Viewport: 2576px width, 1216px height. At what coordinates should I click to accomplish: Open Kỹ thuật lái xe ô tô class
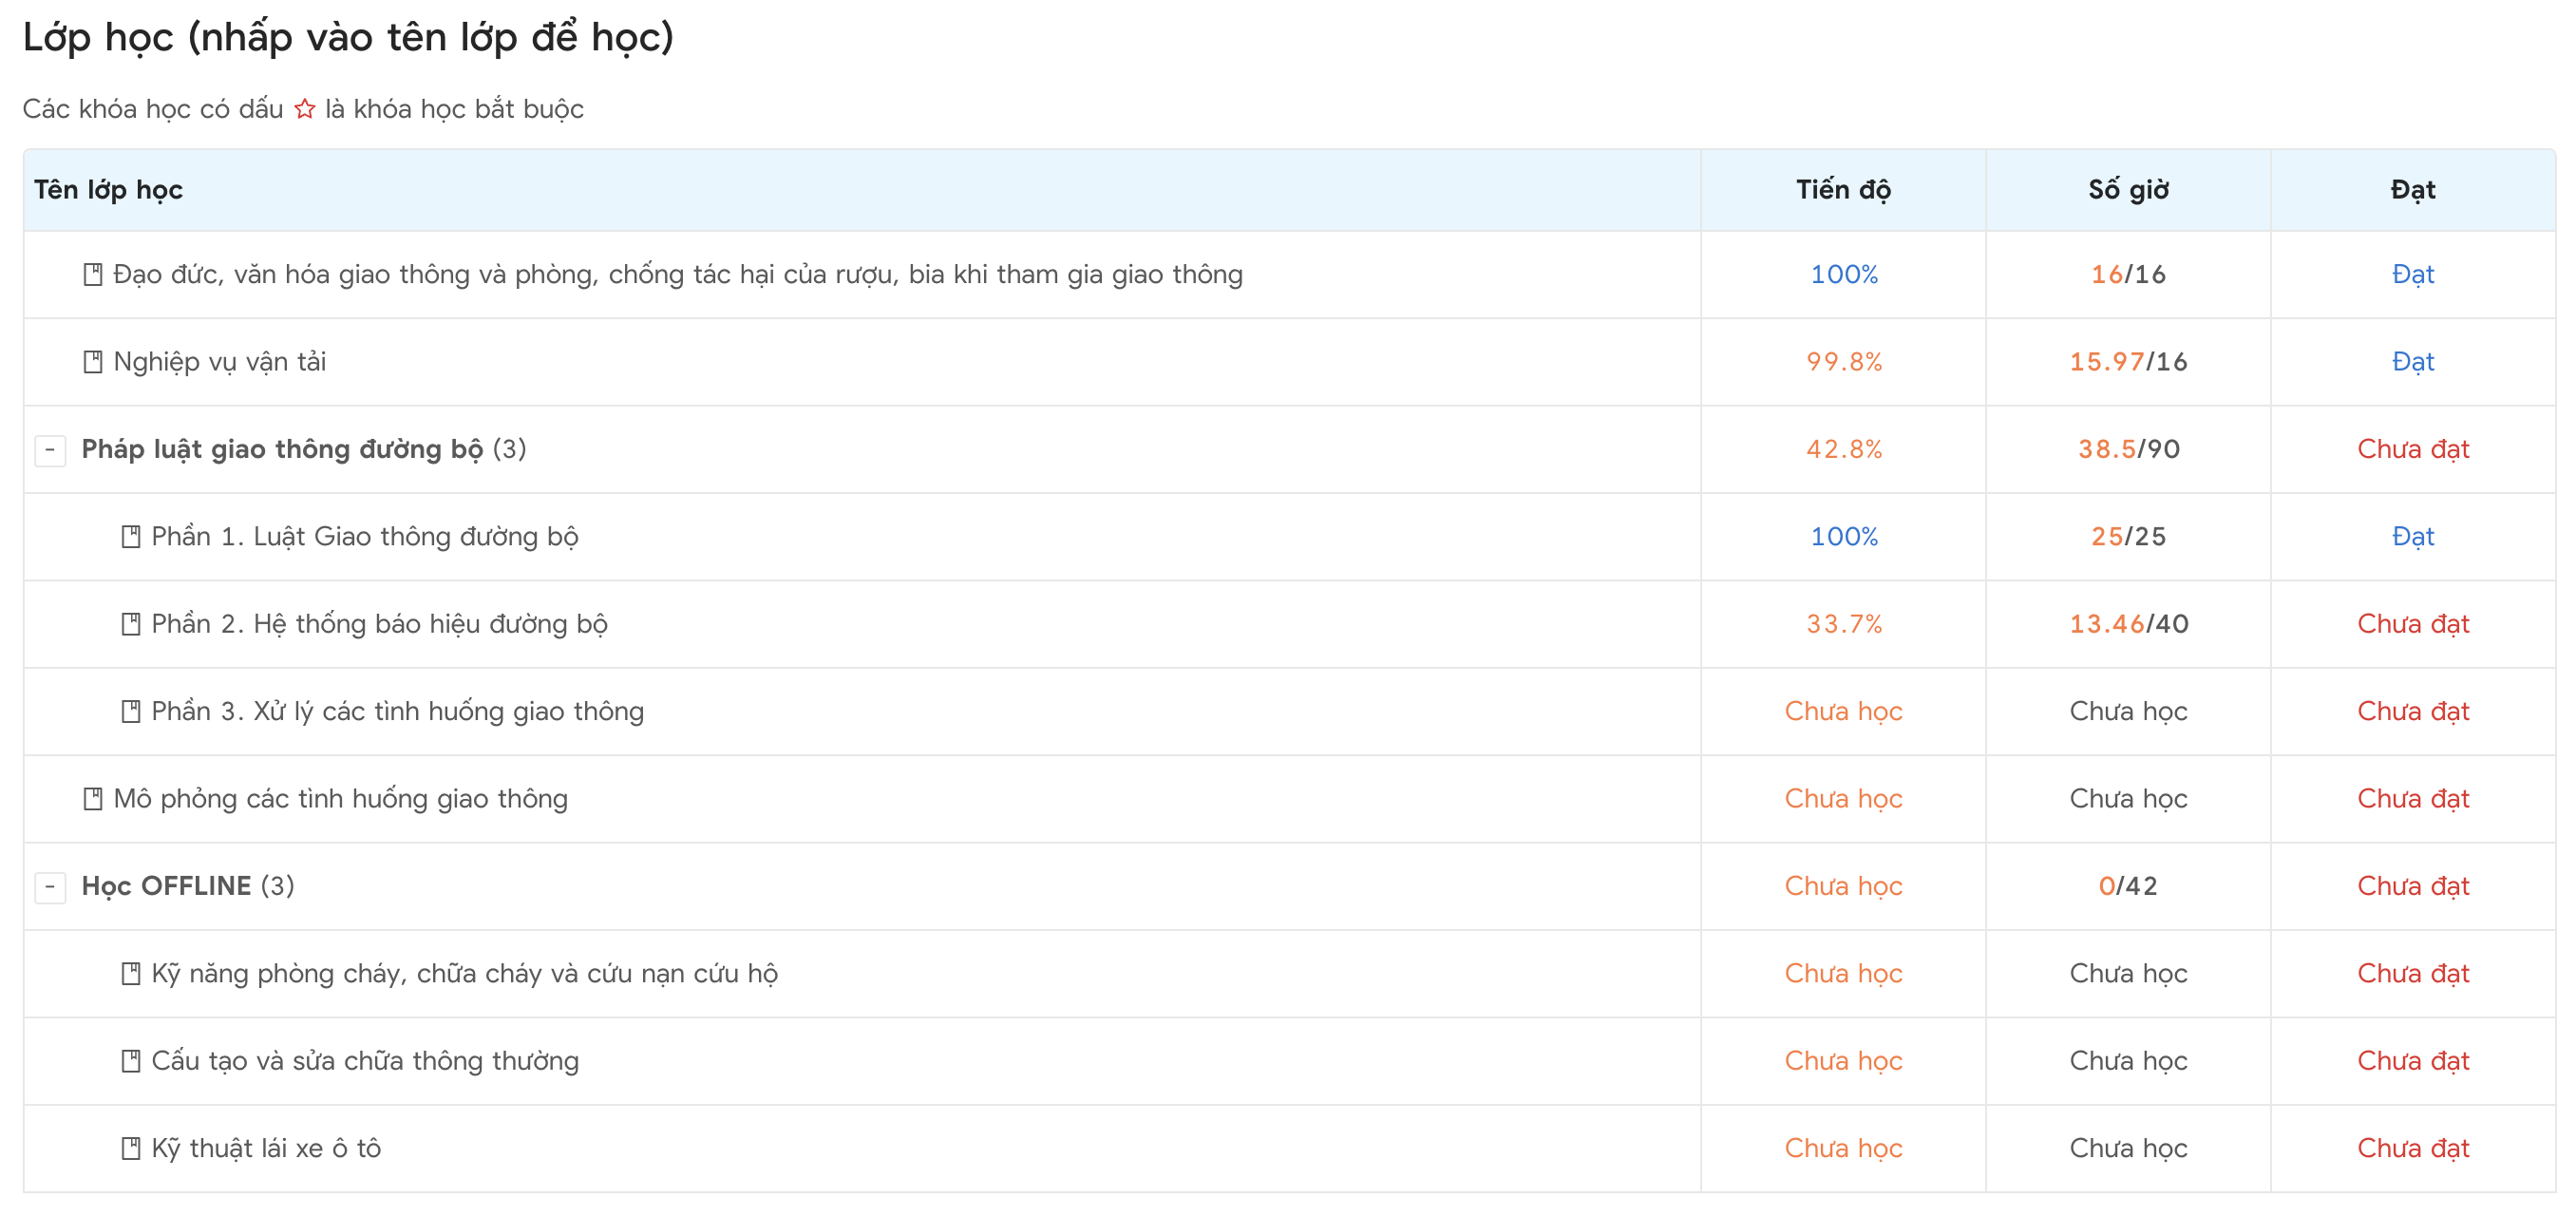[x=266, y=1148]
